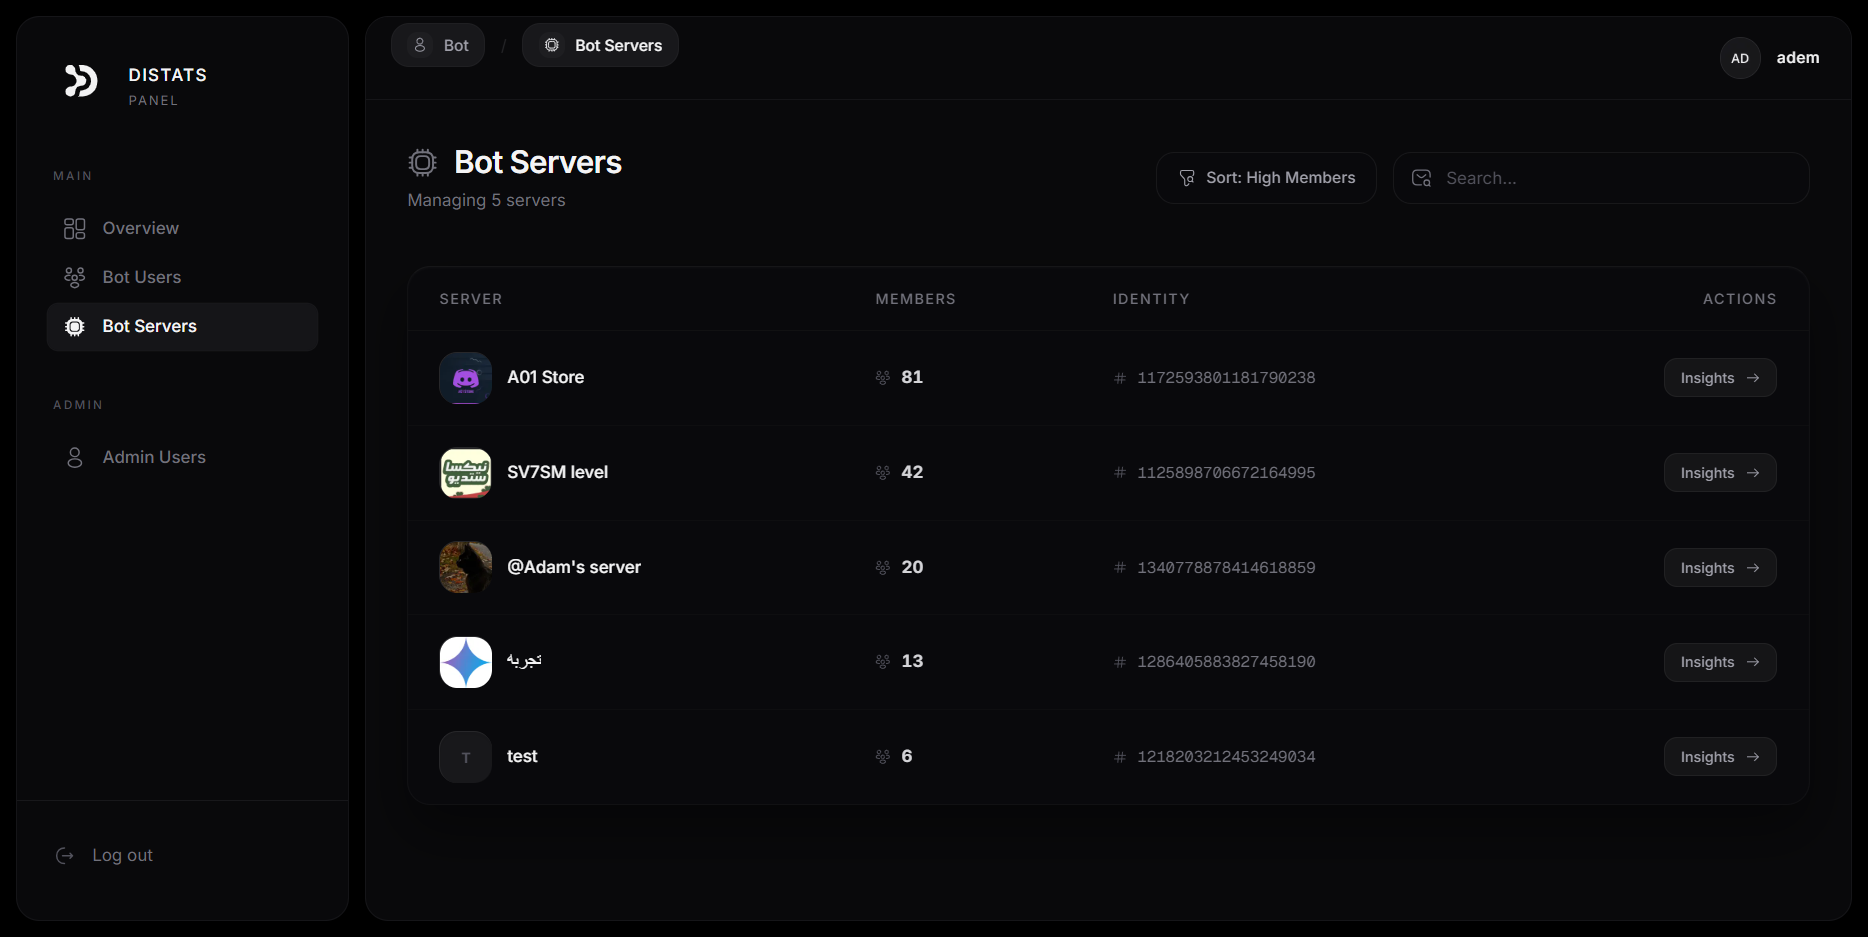Select Bot Servers in the breadcrumb

[600, 45]
